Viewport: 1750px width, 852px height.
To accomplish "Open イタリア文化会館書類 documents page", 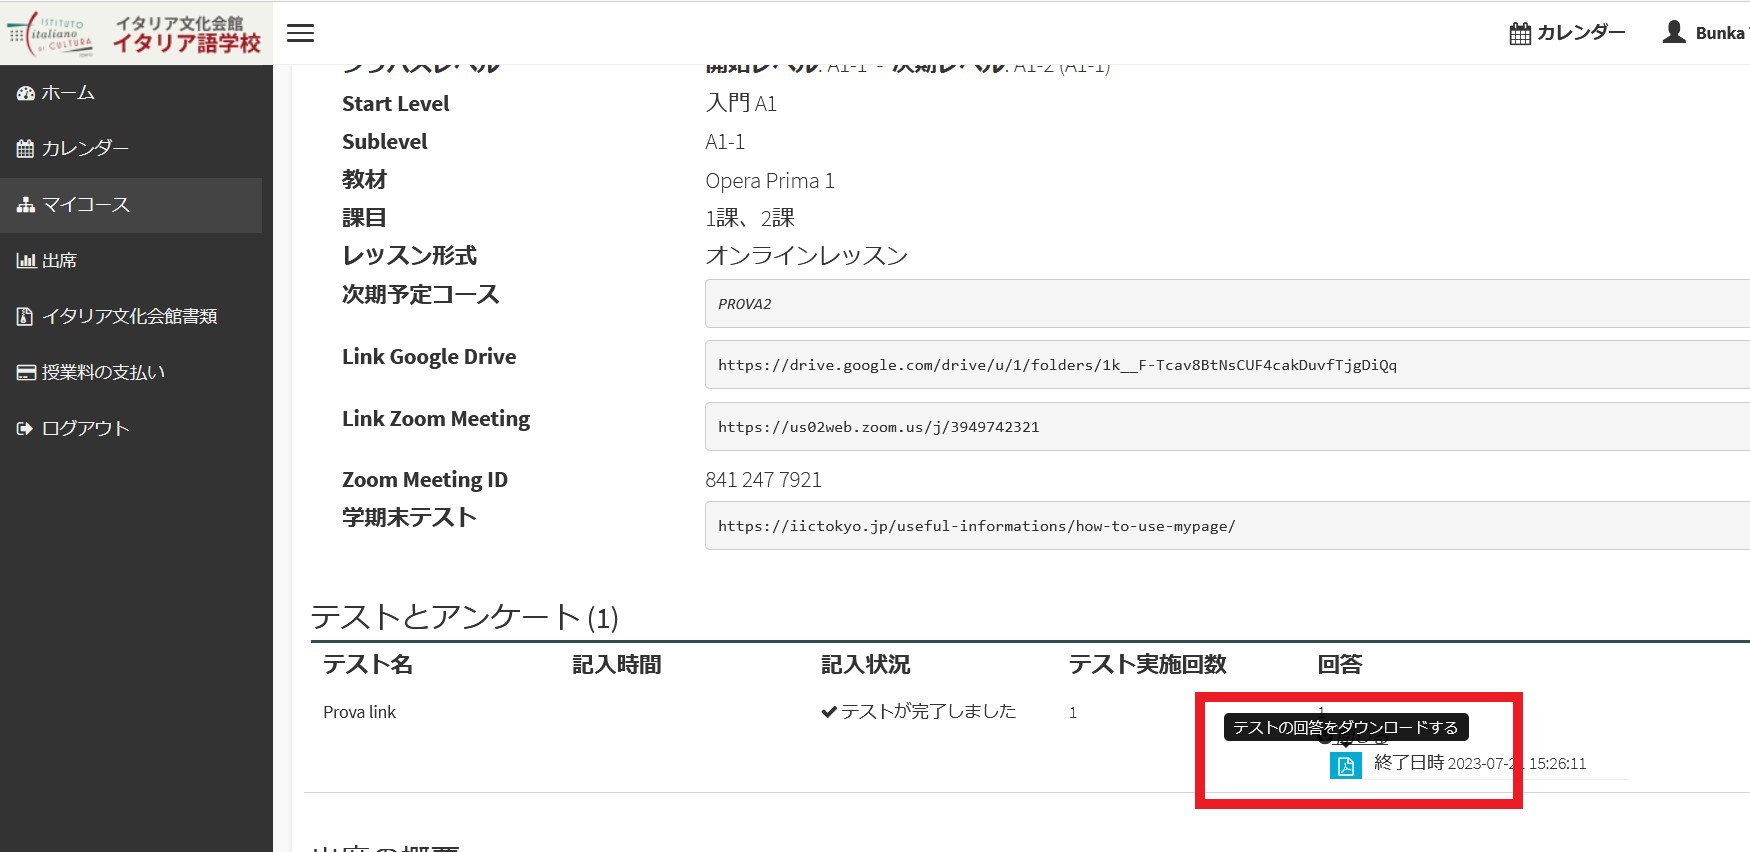I will pyautogui.click(x=129, y=317).
